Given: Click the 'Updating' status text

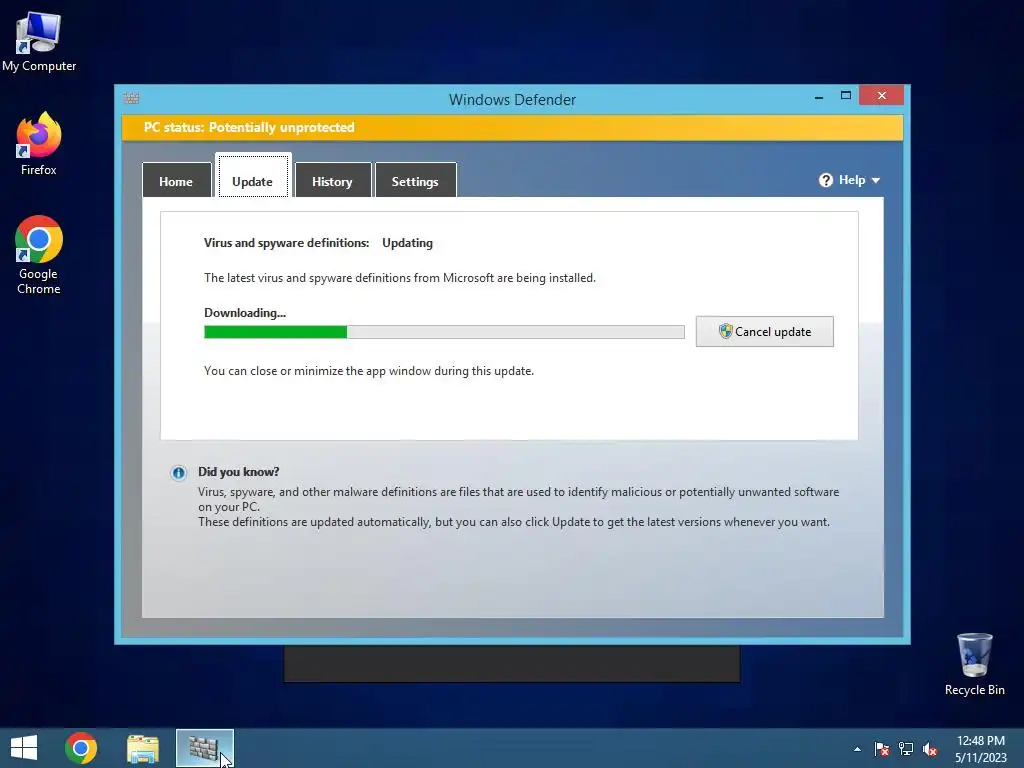Looking at the screenshot, I should [408, 243].
